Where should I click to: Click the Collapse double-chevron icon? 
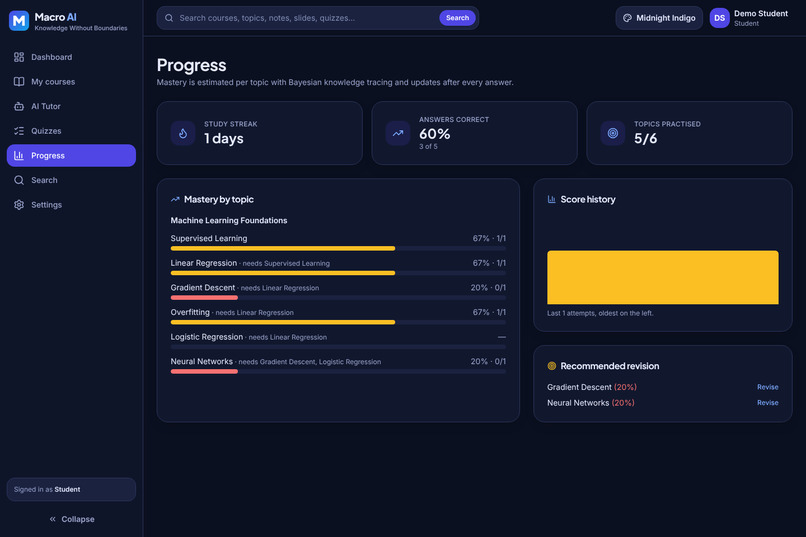tap(52, 519)
